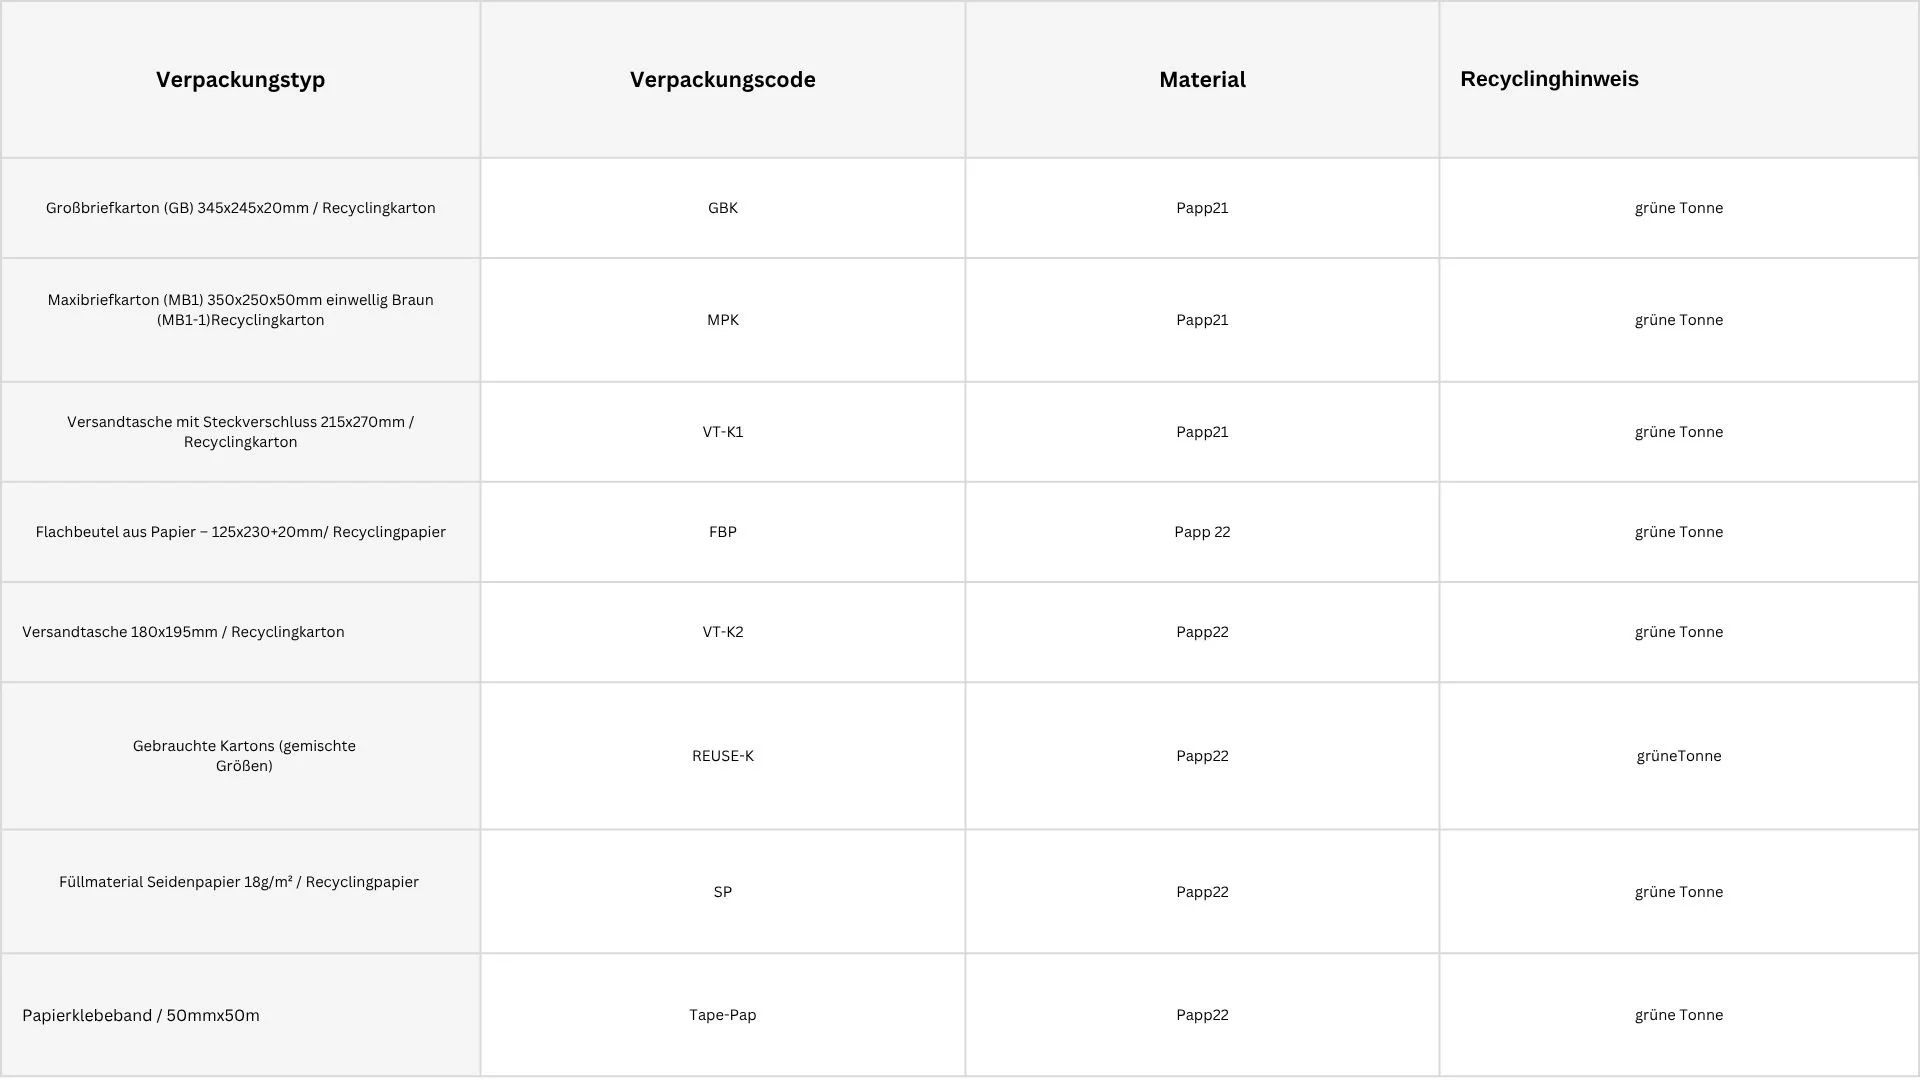
Task: Select the GBK packaging code cell
Action: [x=723, y=208]
